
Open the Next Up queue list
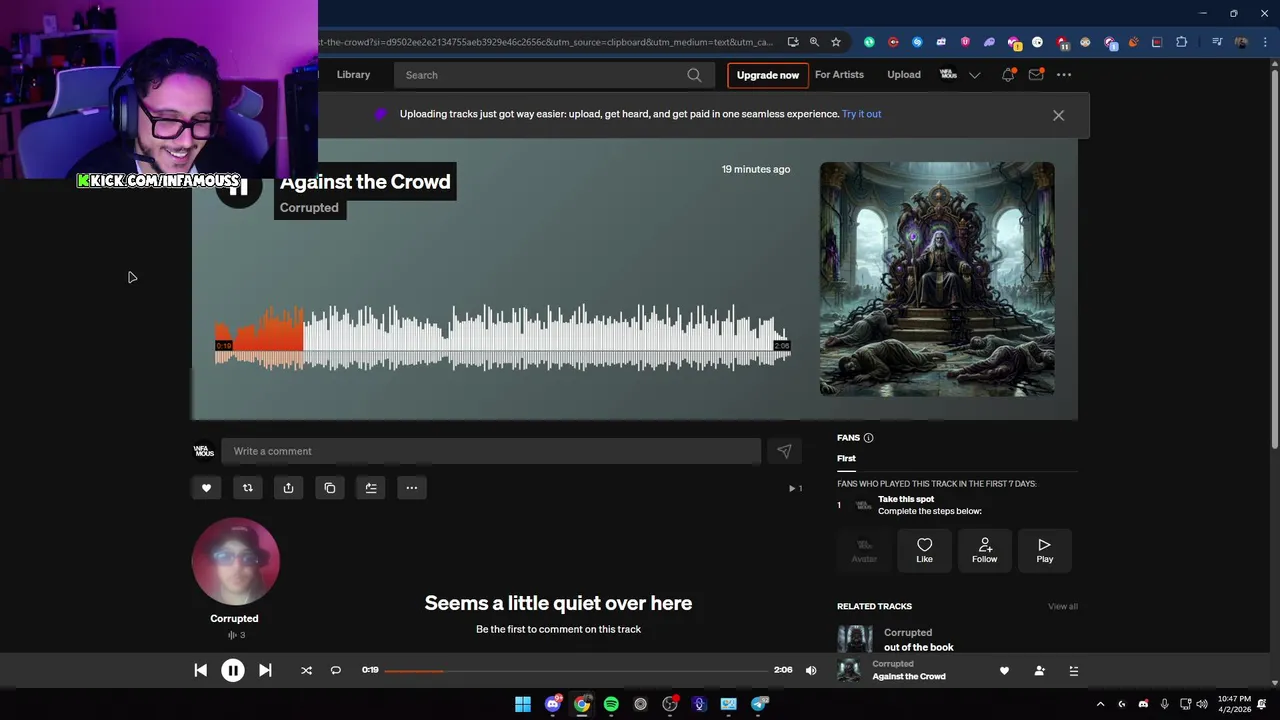point(1073,671)
